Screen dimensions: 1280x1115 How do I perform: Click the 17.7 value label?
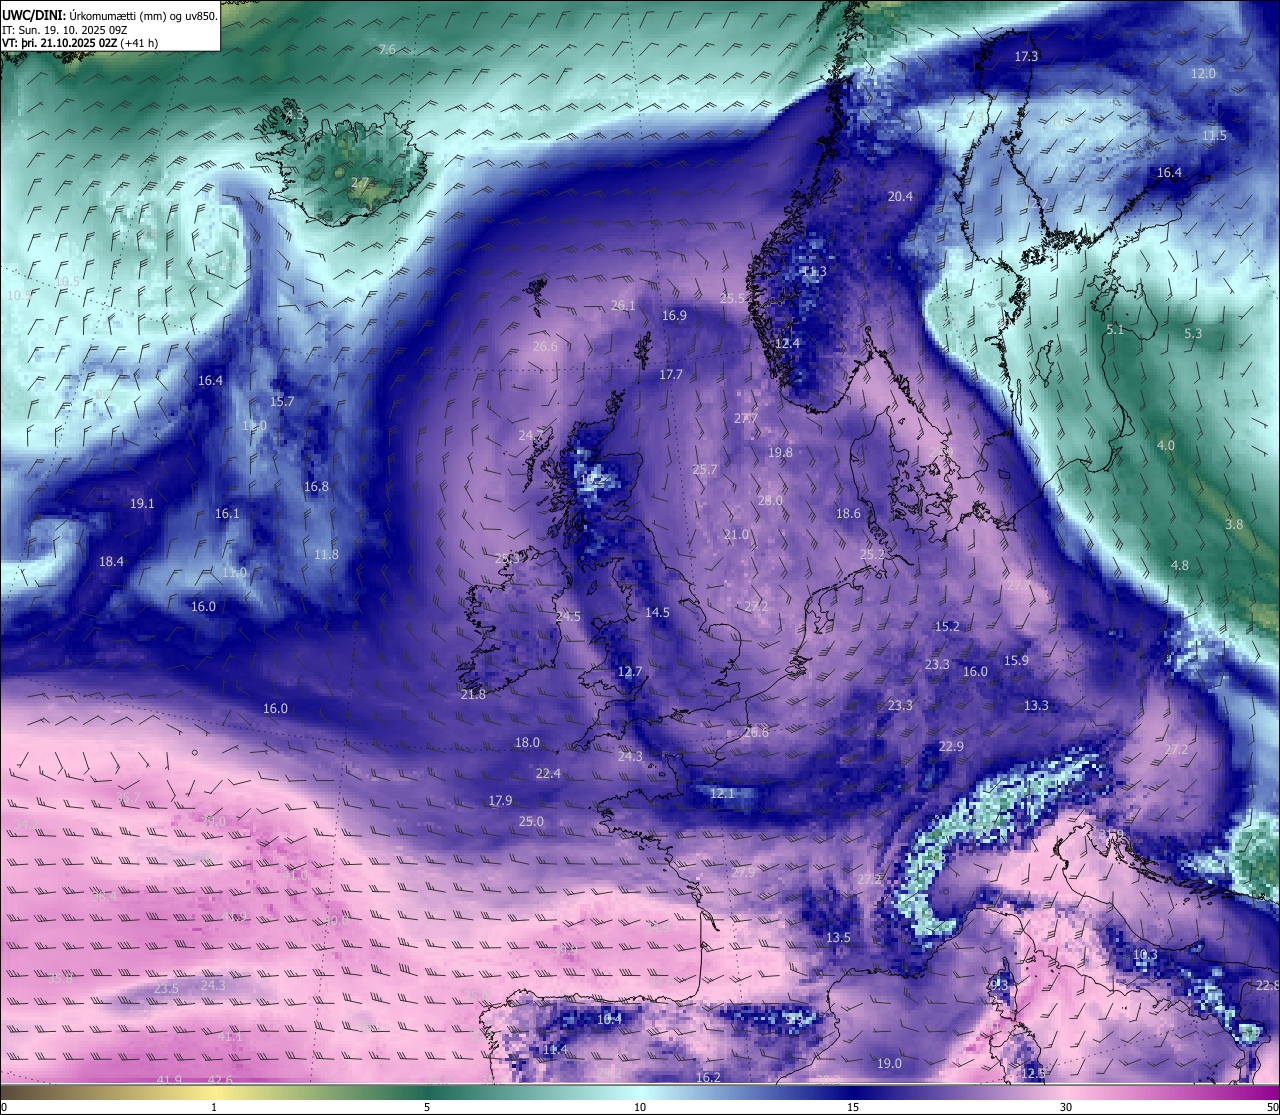(670, 374)
